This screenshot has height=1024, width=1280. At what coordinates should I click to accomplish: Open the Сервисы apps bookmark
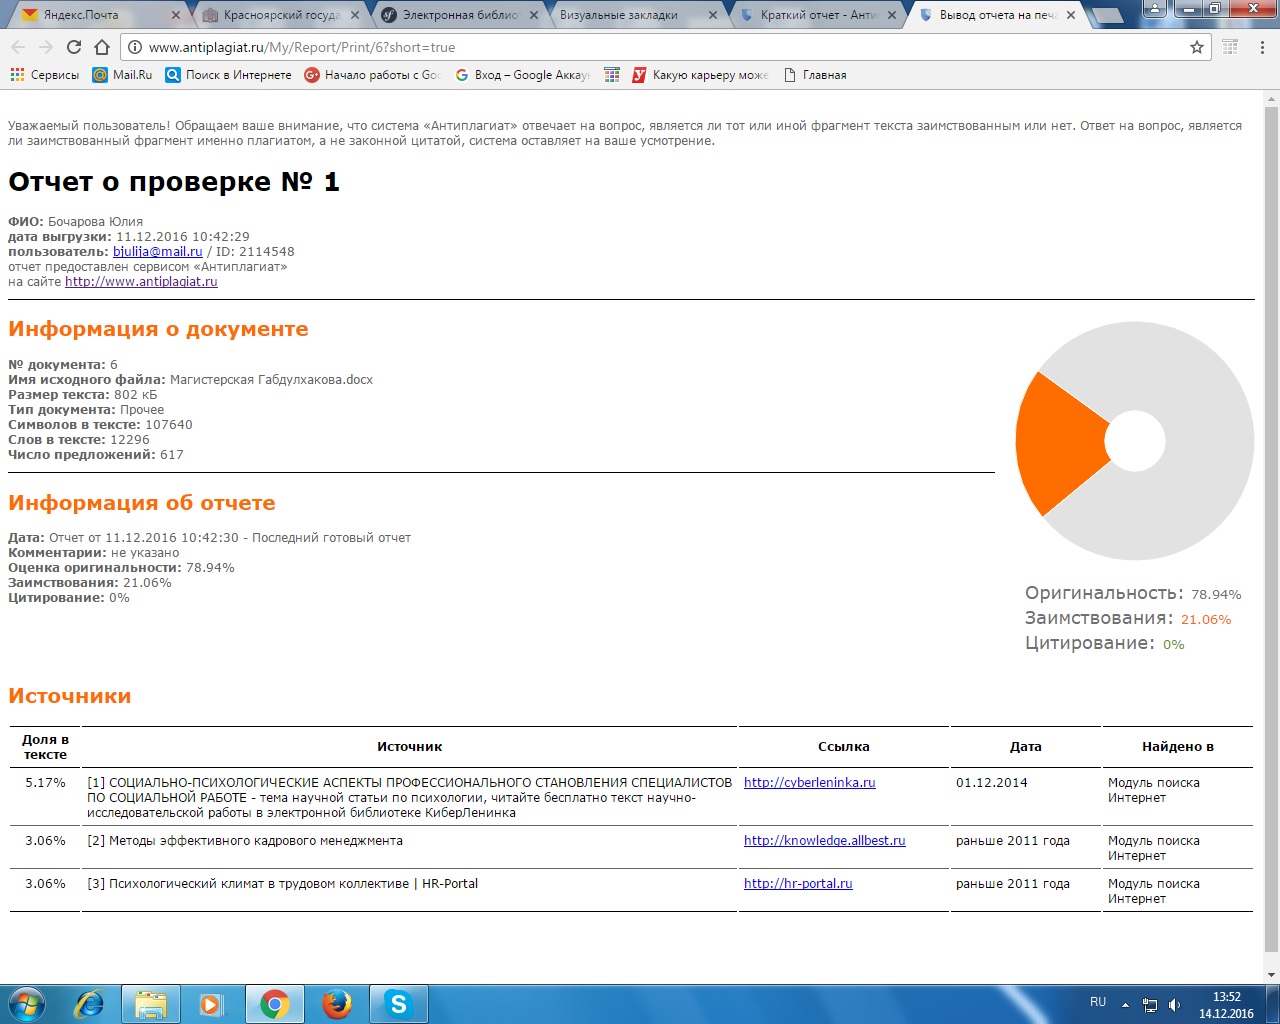pyautogui.click(x=45, y=75)
